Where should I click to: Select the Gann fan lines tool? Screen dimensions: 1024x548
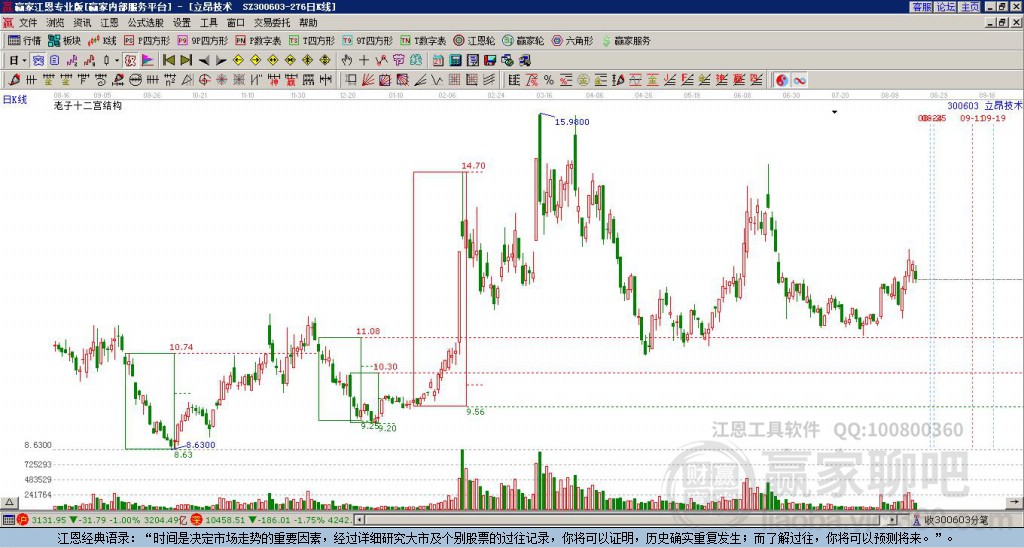(368, 80)
